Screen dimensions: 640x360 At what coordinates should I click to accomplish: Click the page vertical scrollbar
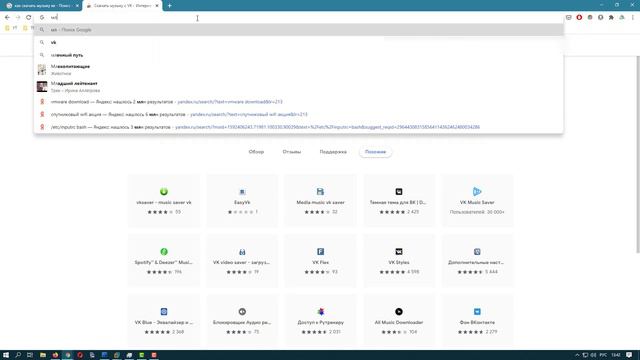(638, 154)
